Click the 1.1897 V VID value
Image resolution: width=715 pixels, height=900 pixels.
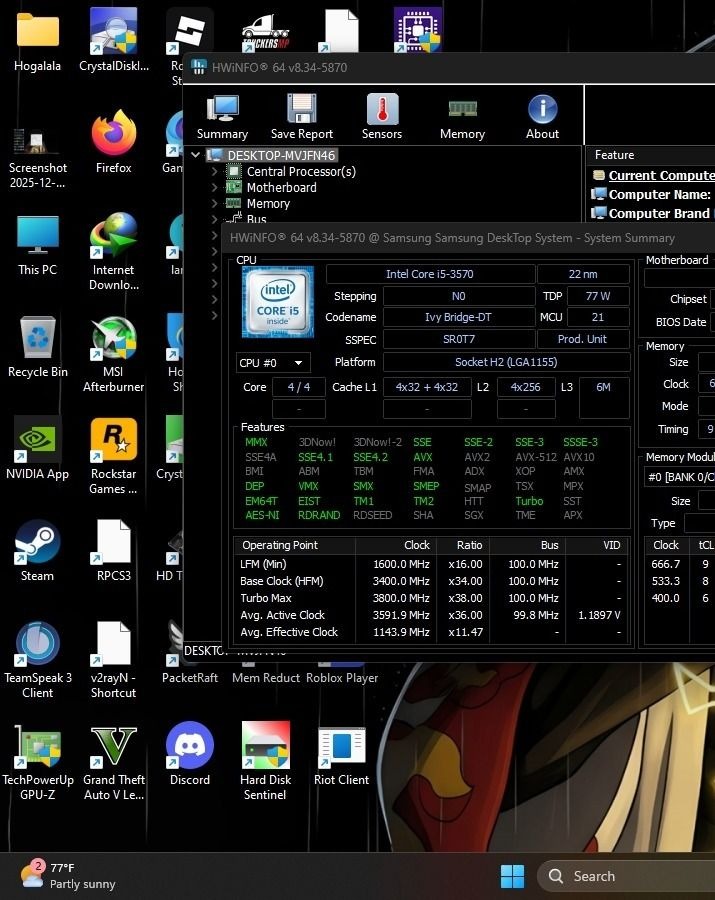[x=599, y=615]
